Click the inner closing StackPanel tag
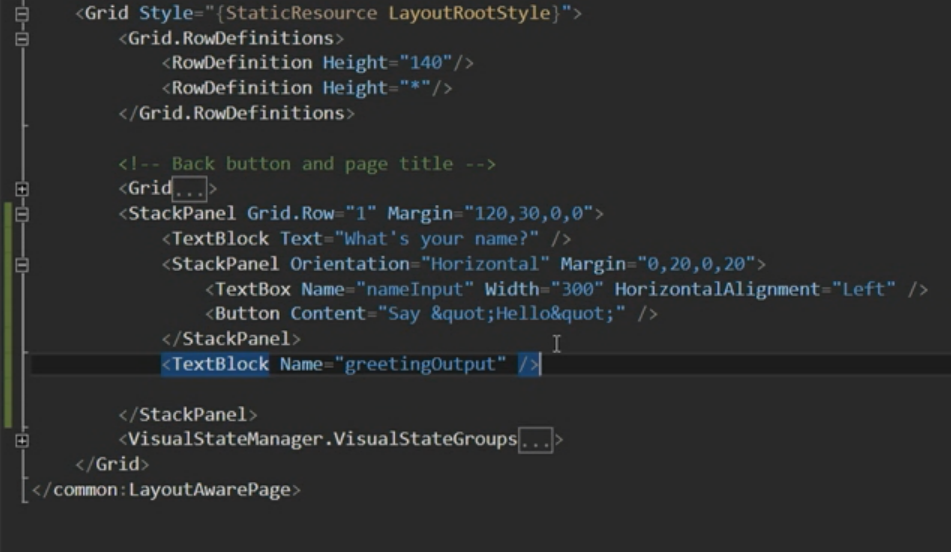Screen dimensions: 951x552 pyautogui.click(x=231, y=339)
